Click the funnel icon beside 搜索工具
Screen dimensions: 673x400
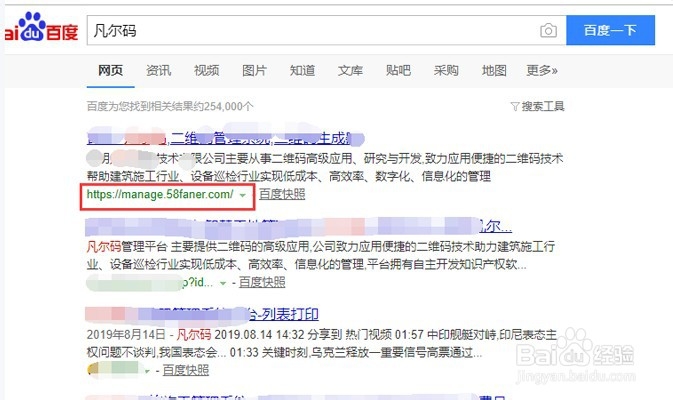(515, 106)
